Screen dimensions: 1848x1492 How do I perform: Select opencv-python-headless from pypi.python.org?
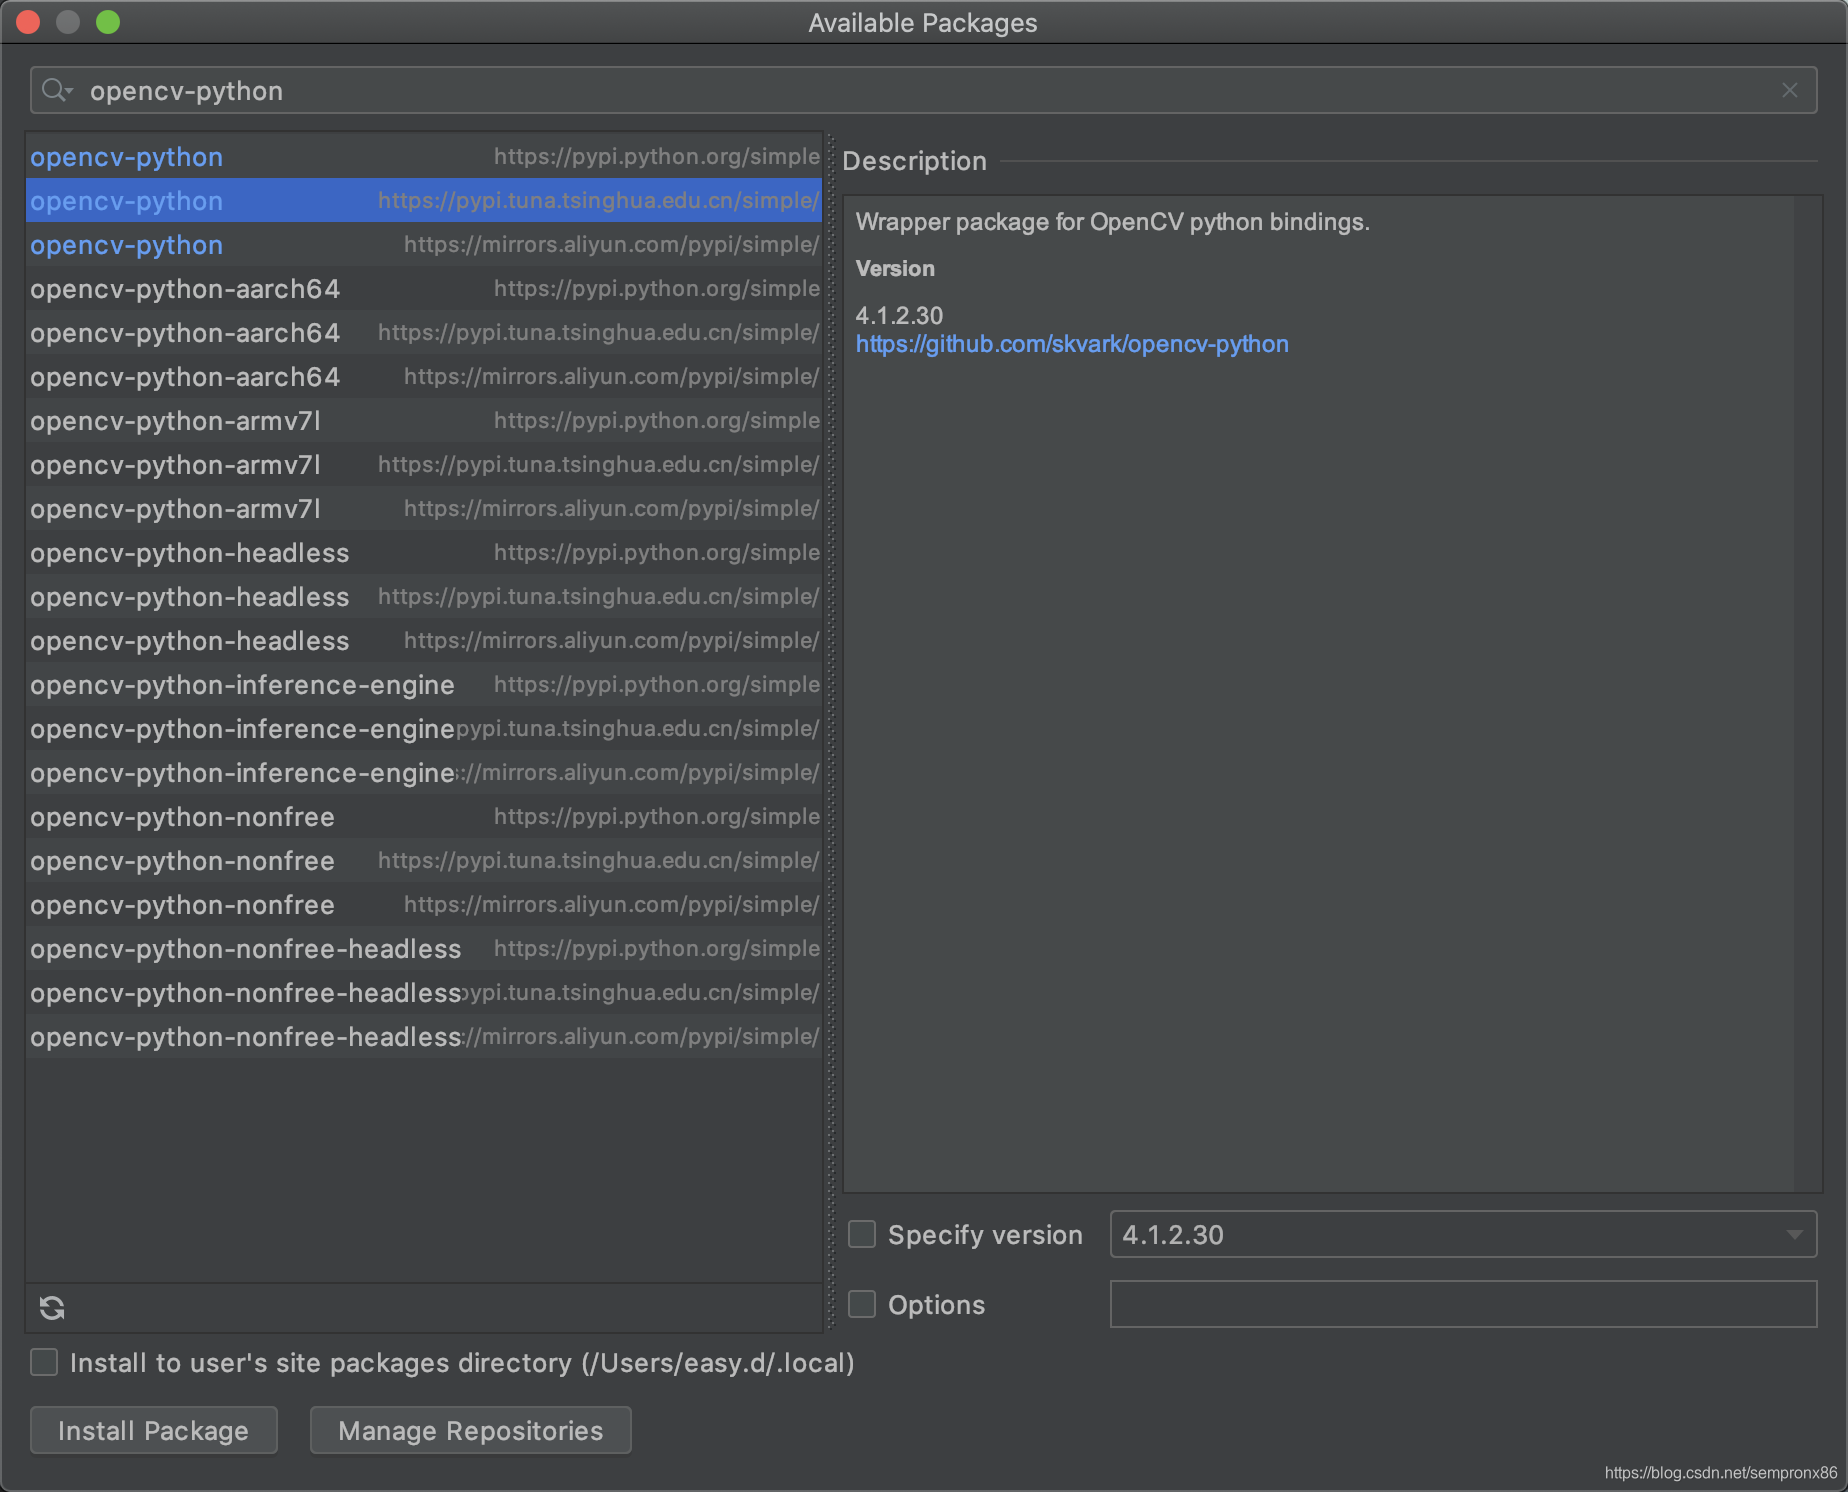click(424, 553)
